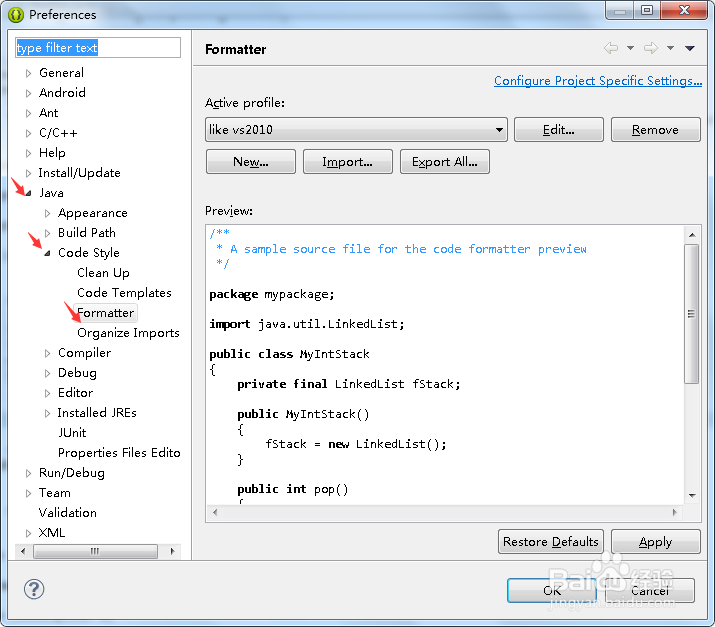
Task: Expand the XML tree node
Action: (x=28, y=533)
